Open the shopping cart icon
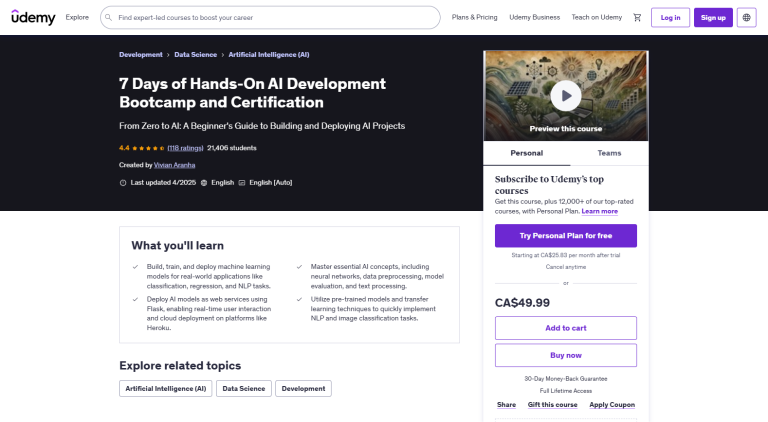 [637, 18]
